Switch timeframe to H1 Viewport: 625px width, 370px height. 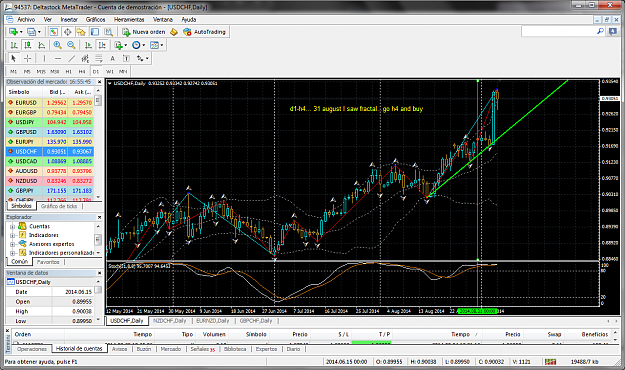pos(69,71)
